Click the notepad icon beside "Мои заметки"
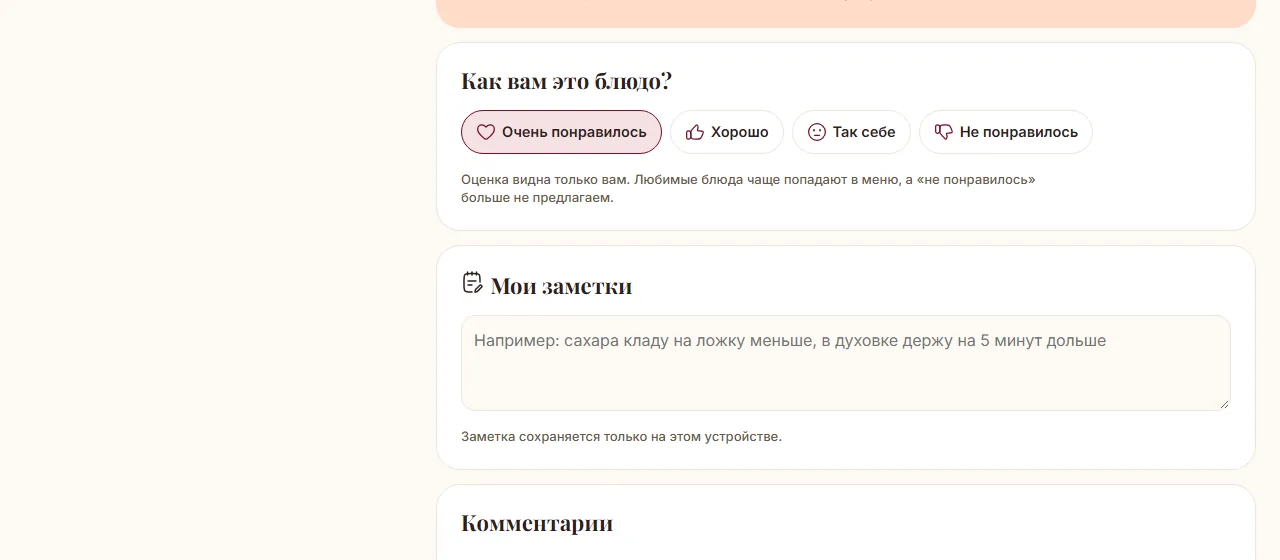The width and height of the screenshot is (1280, 560). pyautogui.click(x=472, y=283)
